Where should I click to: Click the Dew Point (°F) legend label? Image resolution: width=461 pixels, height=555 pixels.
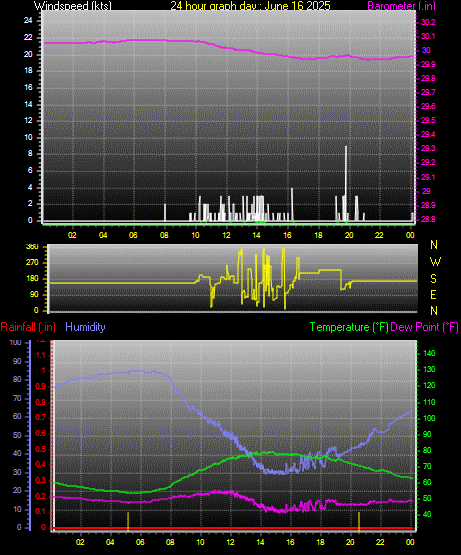pyautogui.click(x=424, y=327)
